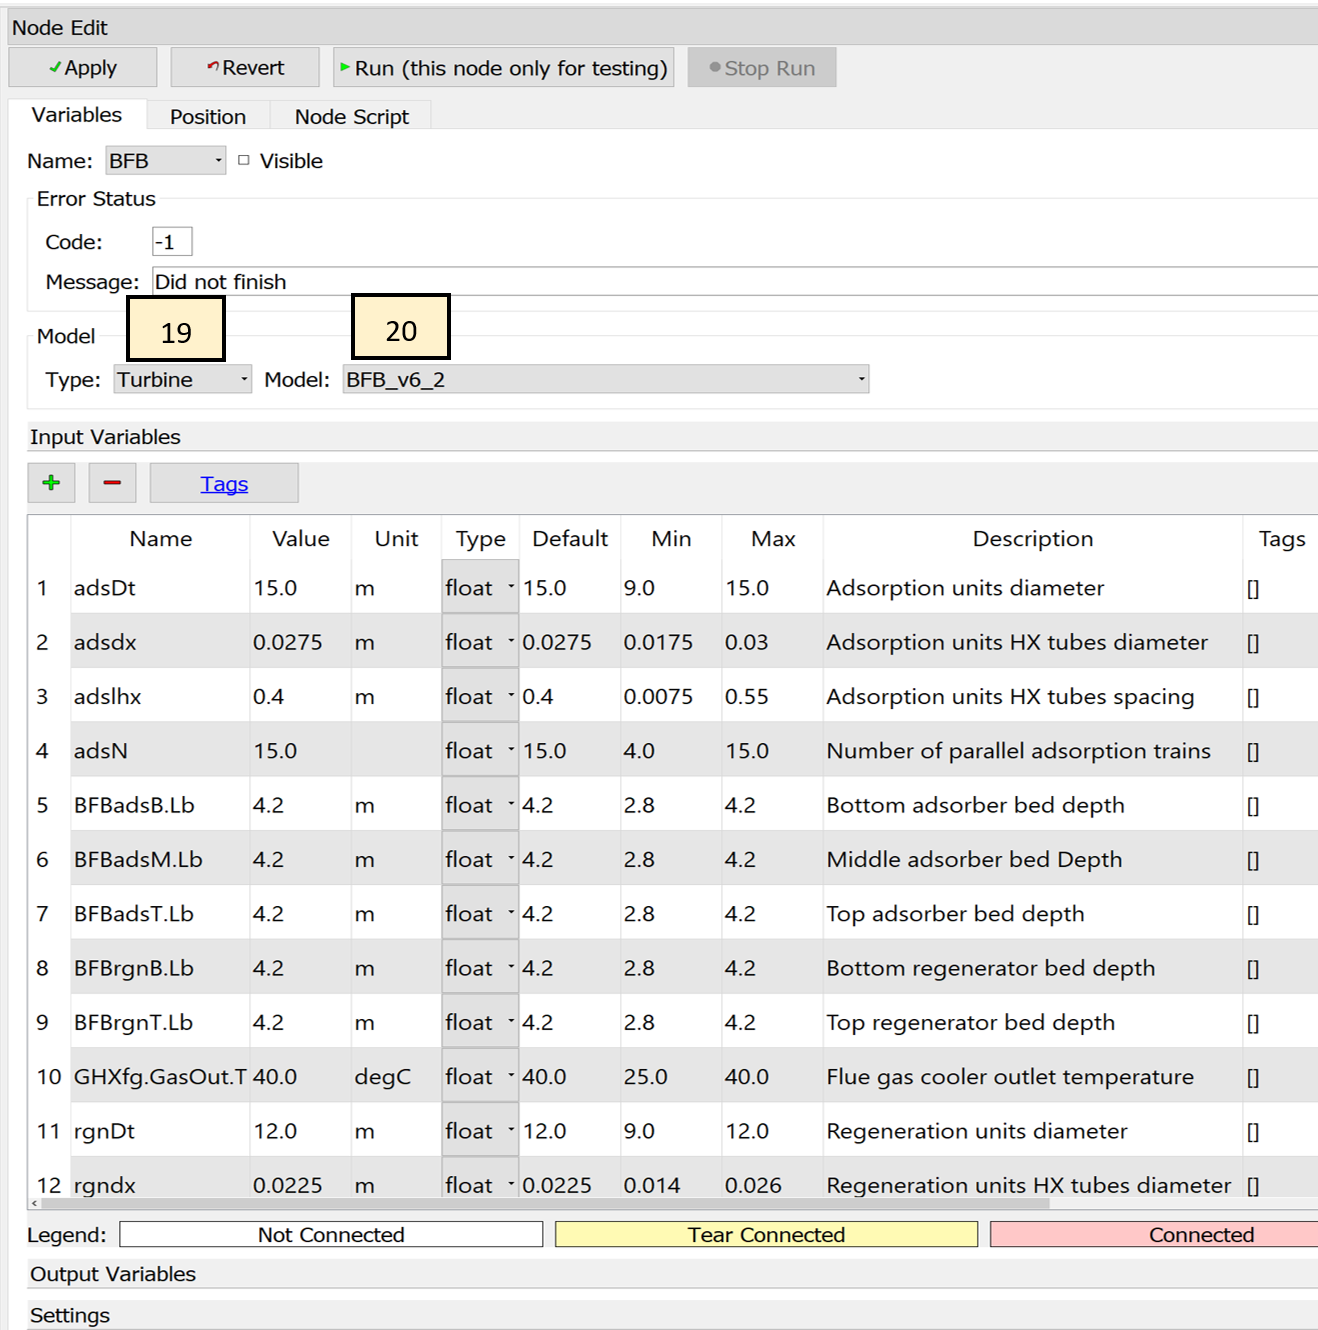Open the Node Script tab
This screenshot has width=1318, height=1330.
click(351, 116)
